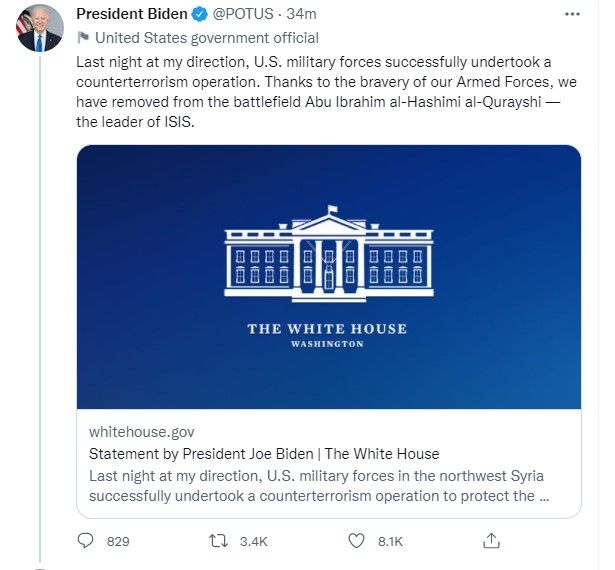Click the 3.4K retweet count
This screenshot has height=570, width=615.
click(253, 541)
